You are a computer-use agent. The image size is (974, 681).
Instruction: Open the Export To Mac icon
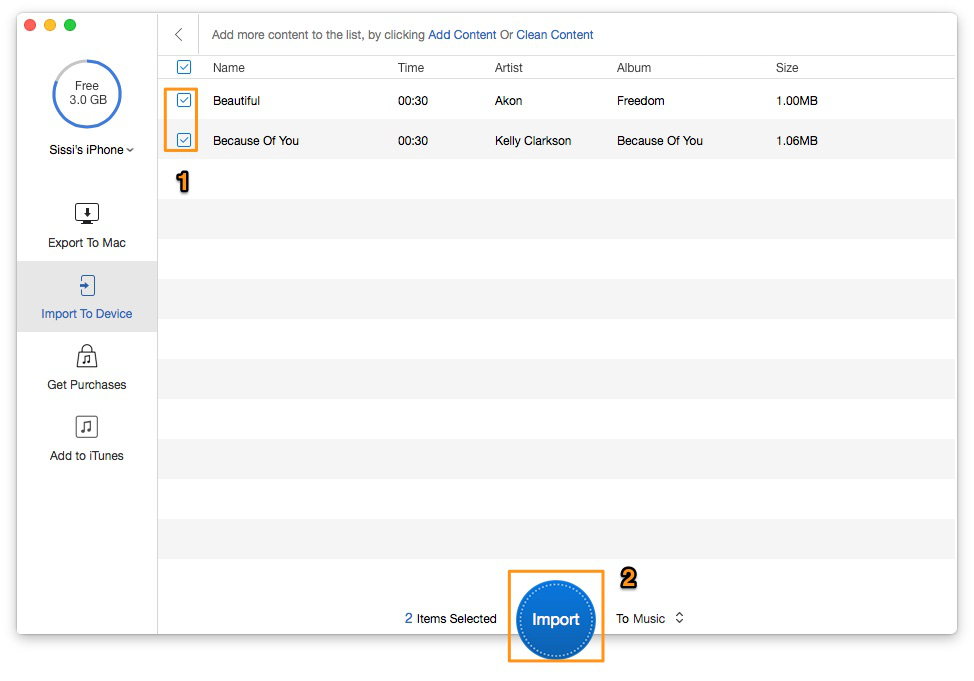pyautogui.click(x=87, y=213)
